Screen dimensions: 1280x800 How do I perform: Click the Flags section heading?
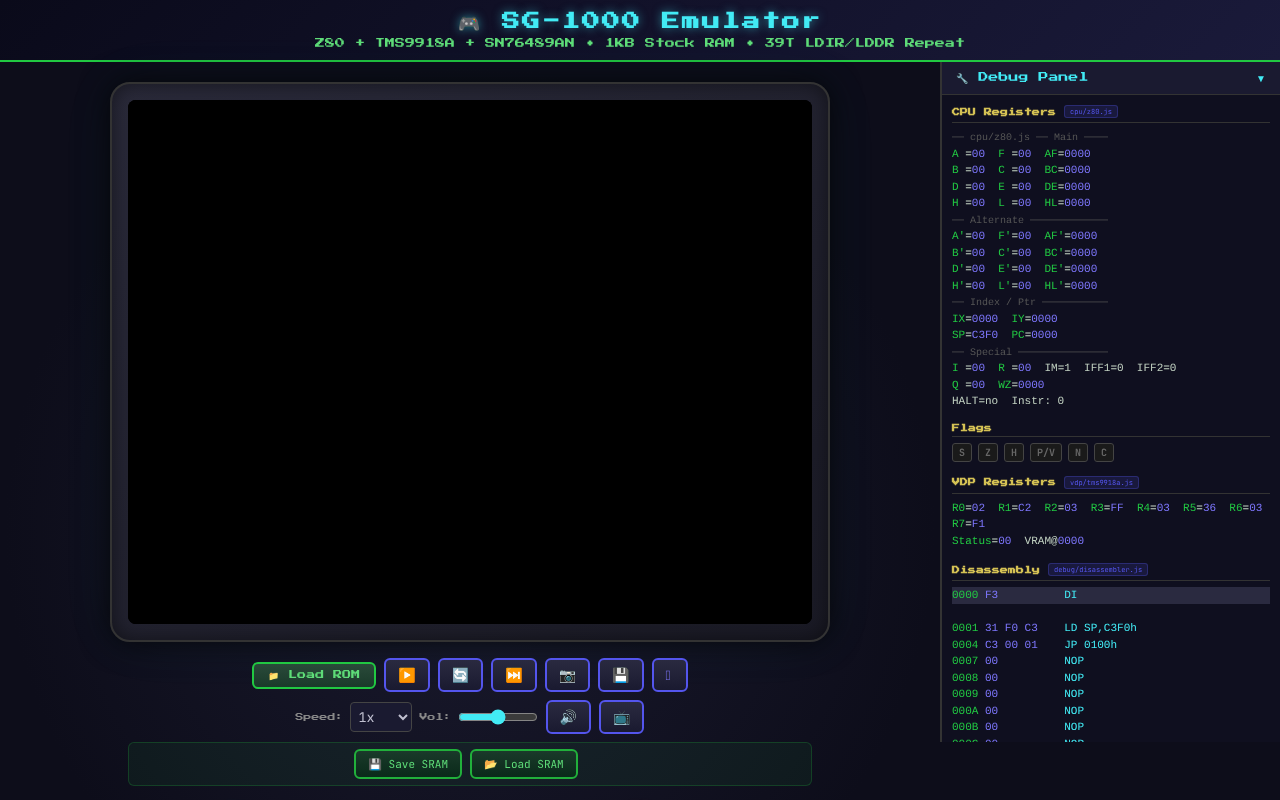971,428
